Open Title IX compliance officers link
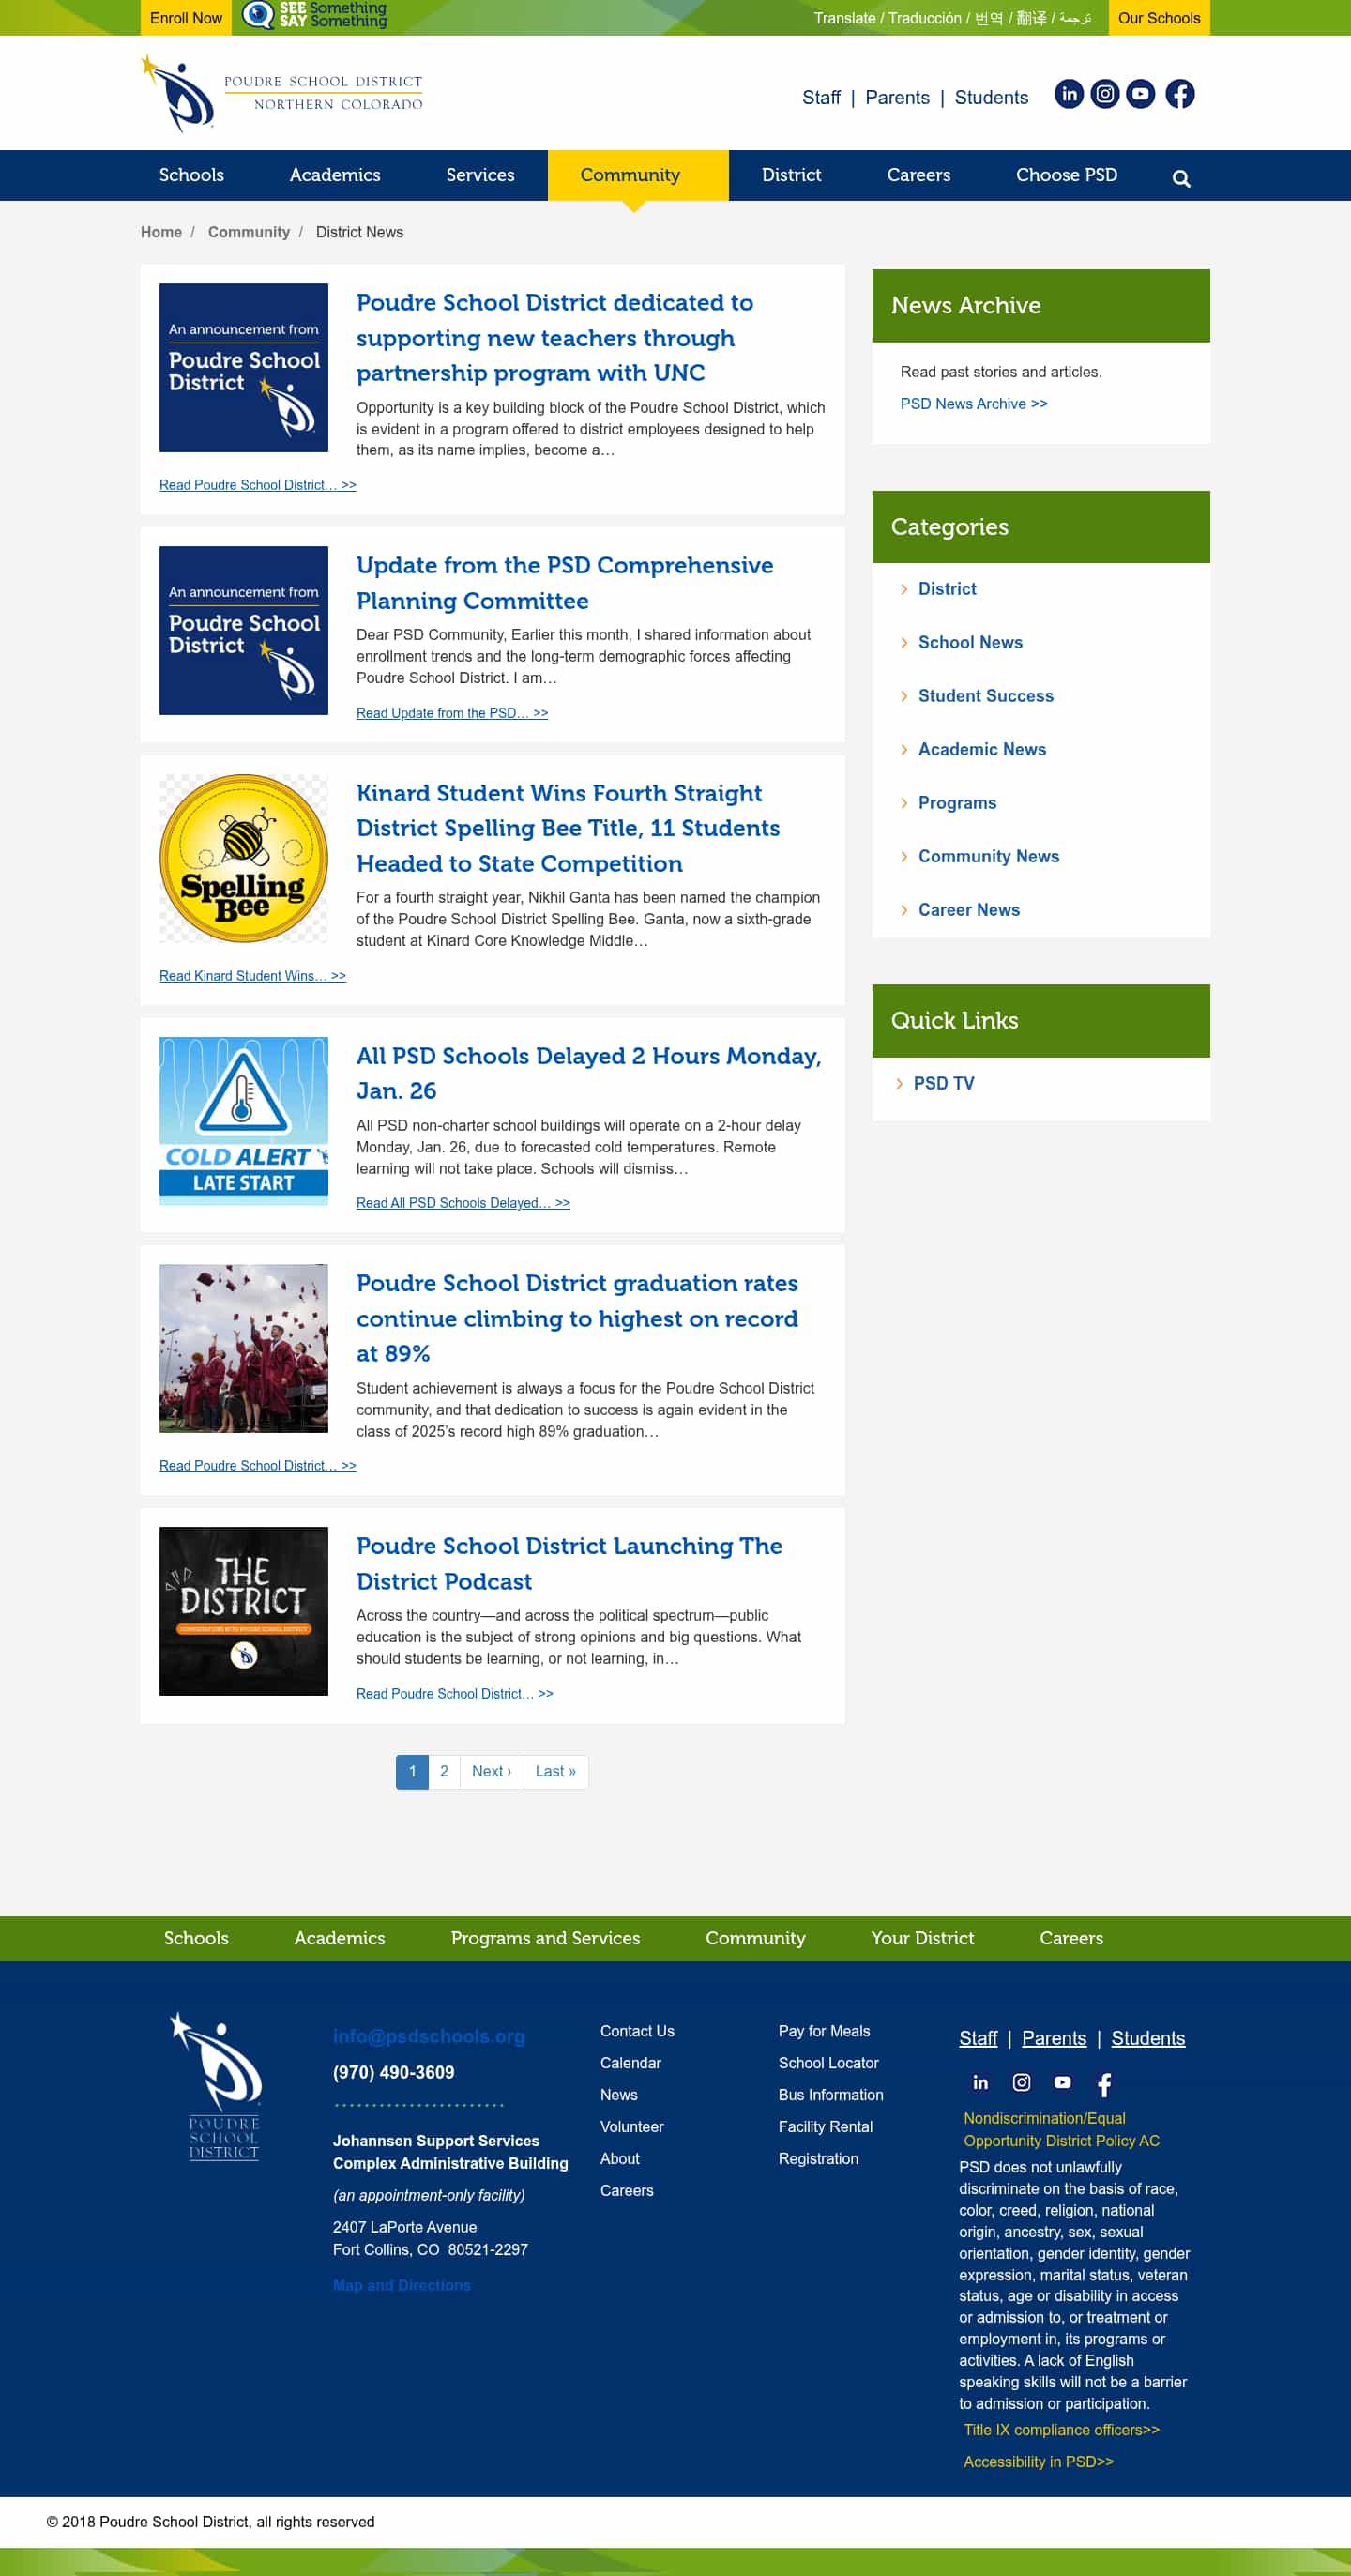This screenshot has width=1351, height=2576. [x=1061, y=2430]
